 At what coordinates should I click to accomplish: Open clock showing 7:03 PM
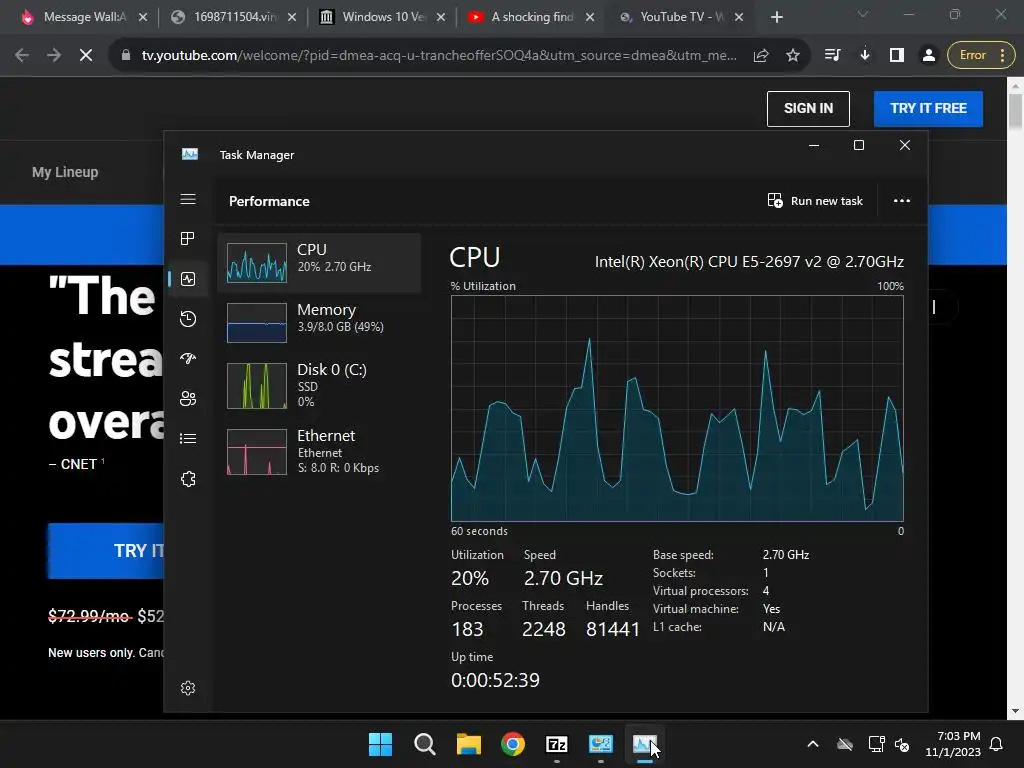953,744
